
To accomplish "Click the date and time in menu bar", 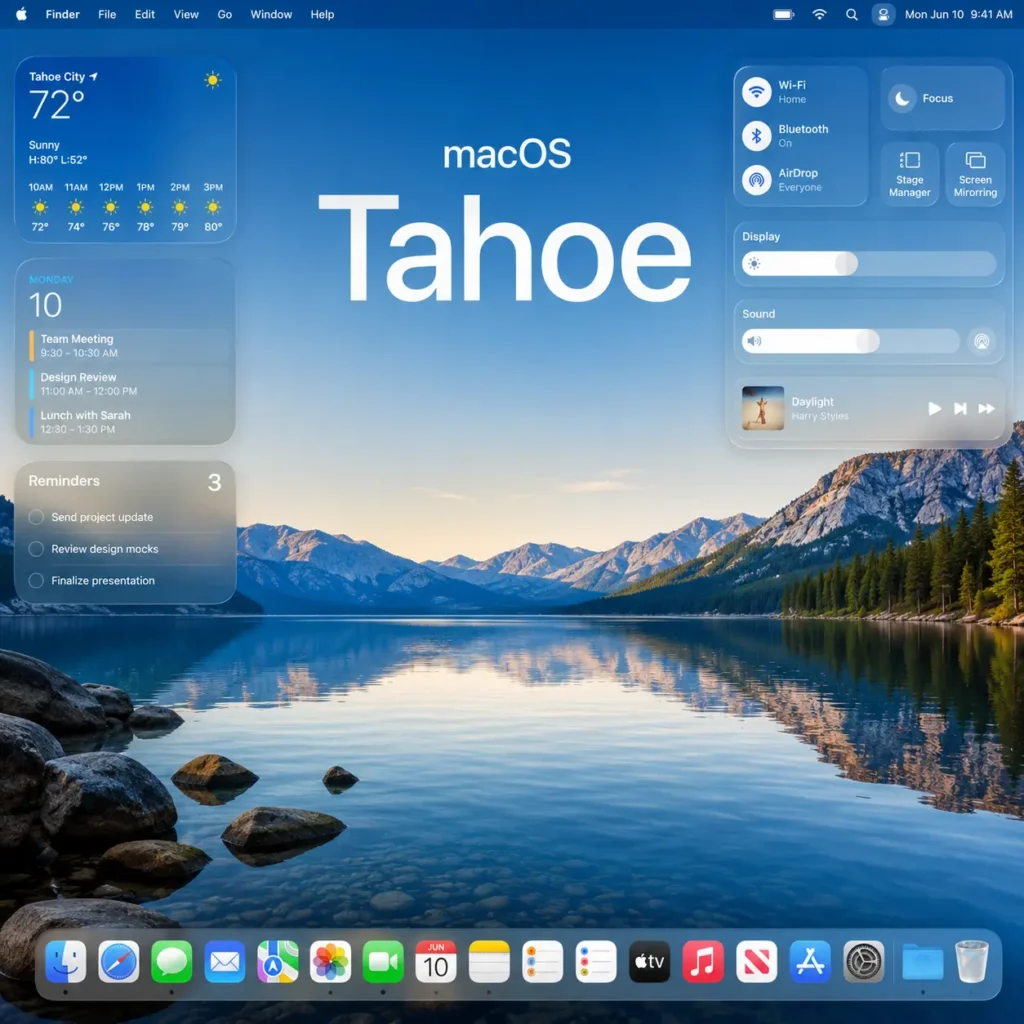I will pyautogui.click(x=958, y=14).
